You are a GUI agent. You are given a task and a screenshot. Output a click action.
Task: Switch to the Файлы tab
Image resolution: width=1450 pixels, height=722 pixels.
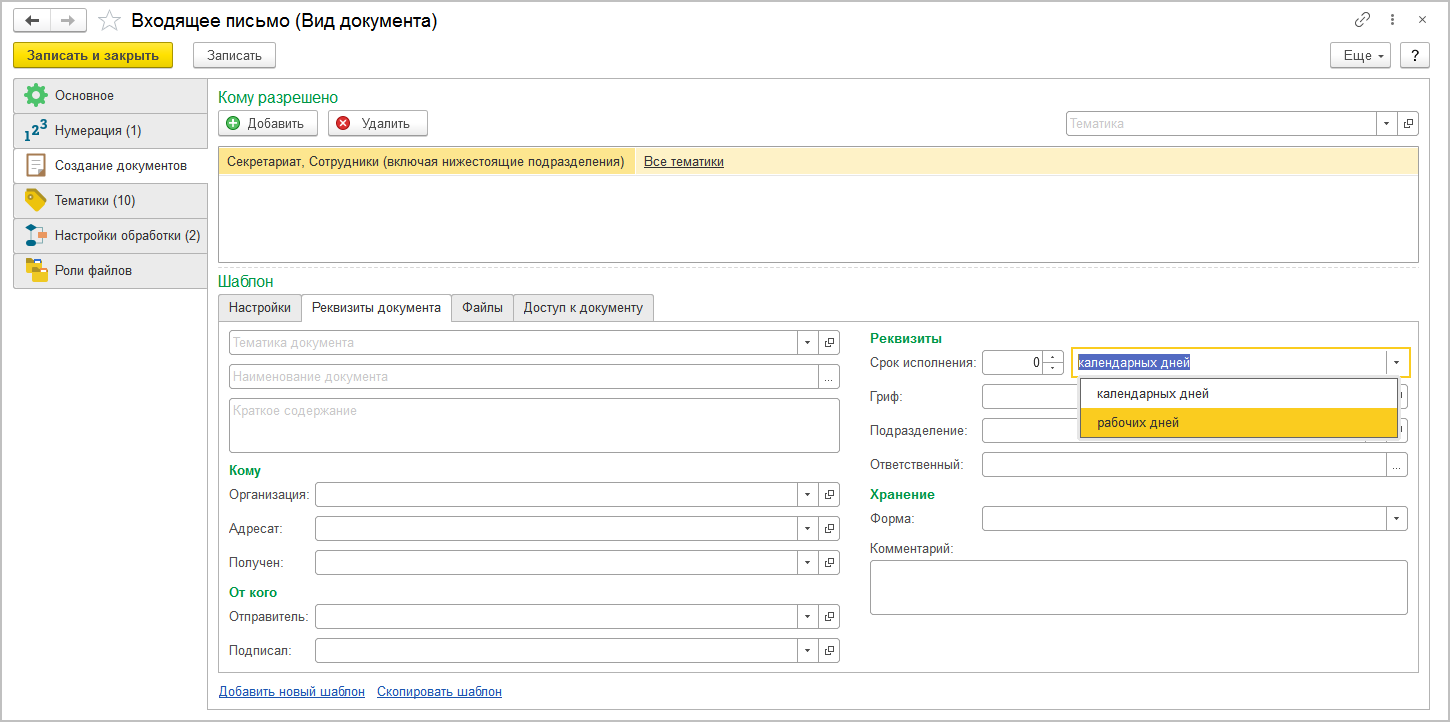pyautogui.click(x=482, y=308)
